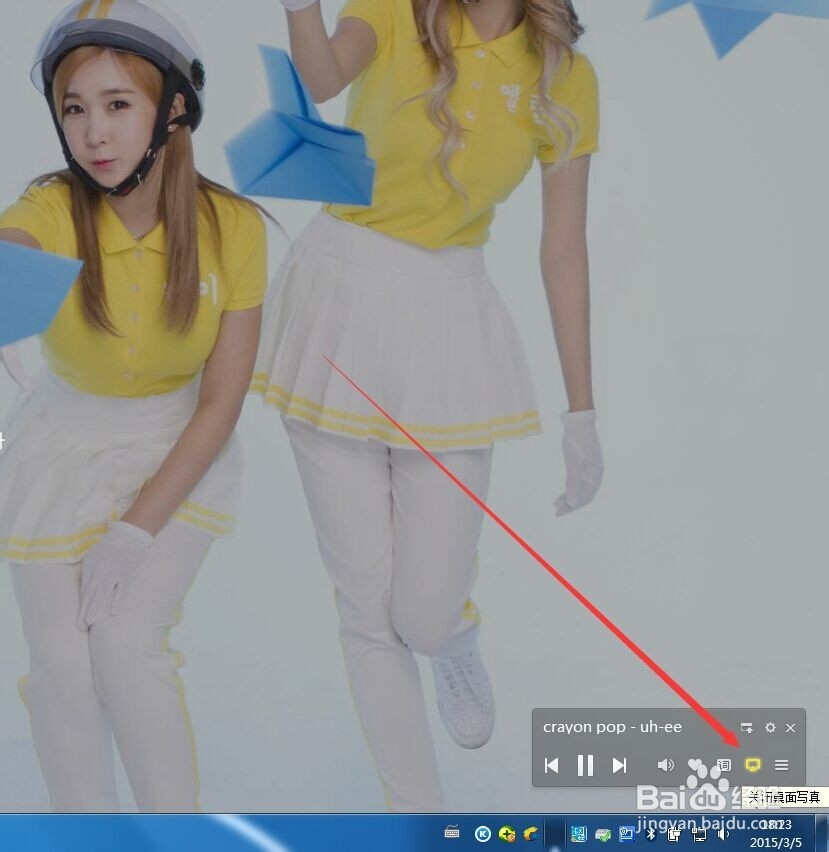Open the player settings gear
The image size is (829, 852).
pyautogui.click(x=769, y=728)
